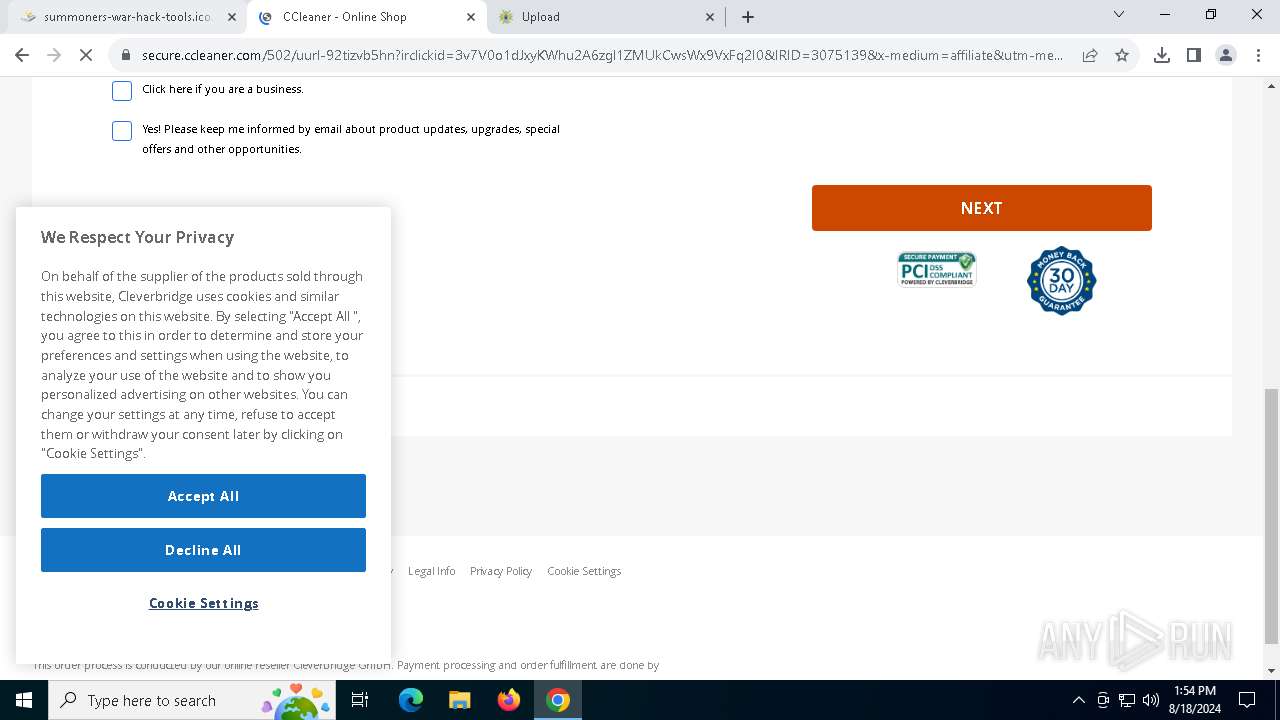Screen dimensions: 1280x720
Task: Open a new browser tab
Action: pos(748,17)
